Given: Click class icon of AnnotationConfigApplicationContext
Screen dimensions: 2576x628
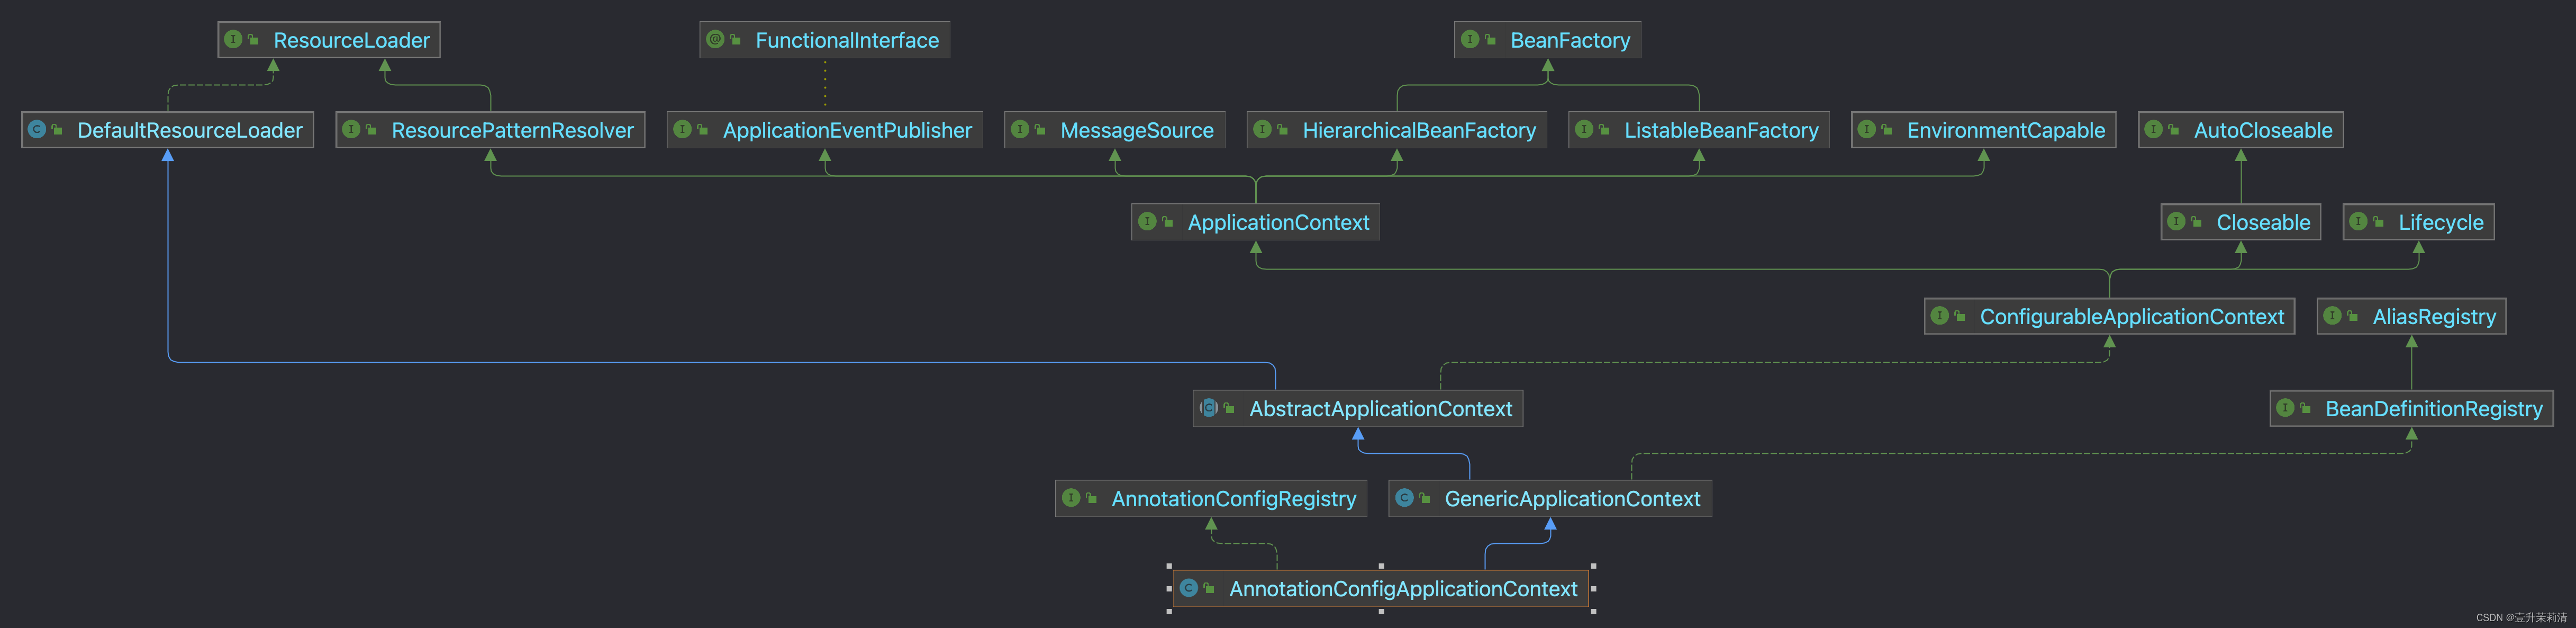Looking at the screenshot, I should [x=1189, y=587].
